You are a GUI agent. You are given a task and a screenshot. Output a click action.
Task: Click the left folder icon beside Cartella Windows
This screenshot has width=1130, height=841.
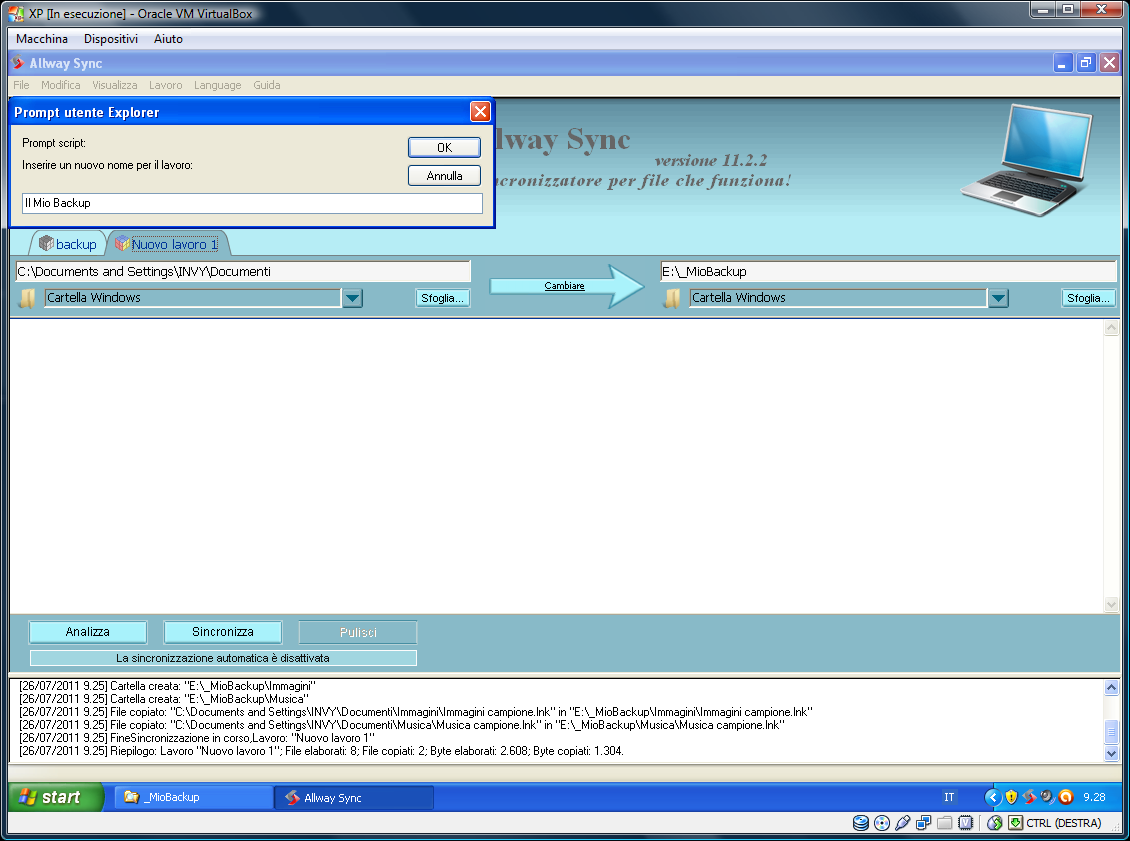pos(27,298)
